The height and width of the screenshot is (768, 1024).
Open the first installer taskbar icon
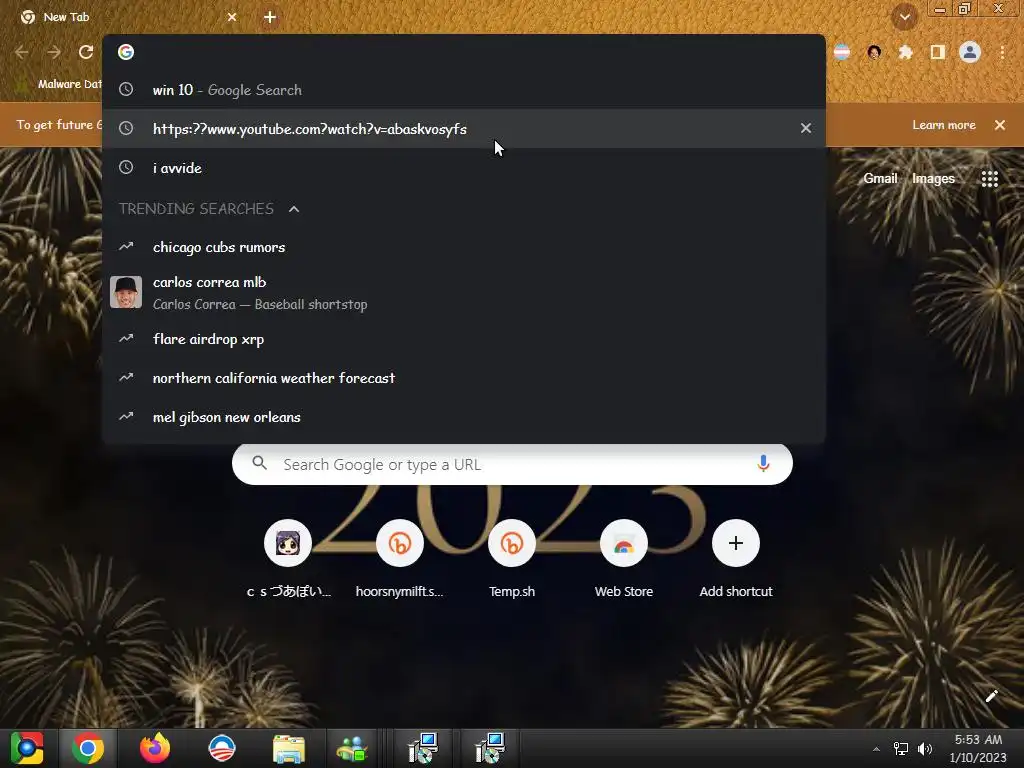pyautogui.click(x=423, y=748)
